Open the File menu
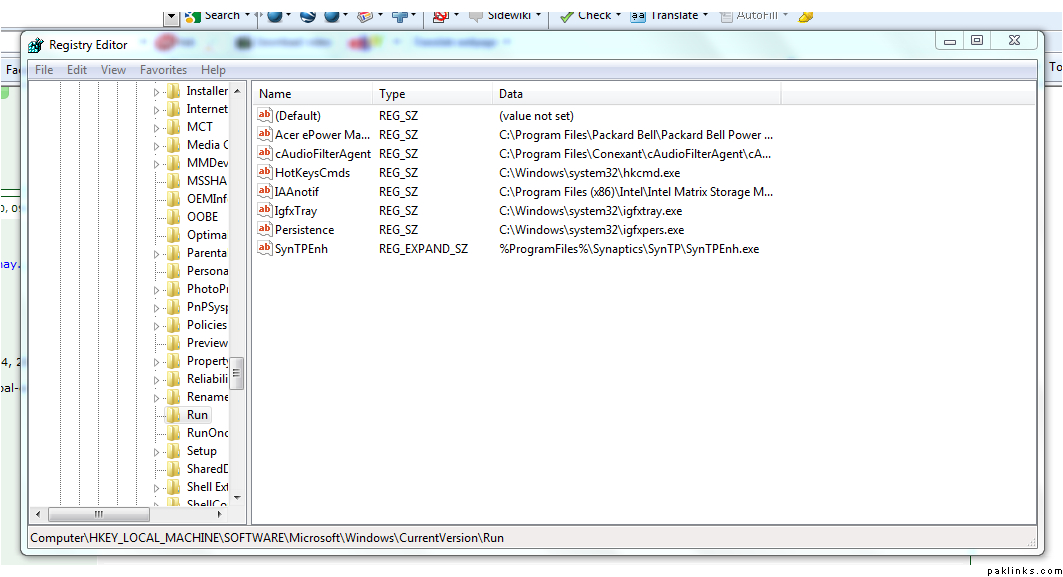 click(x=44, y=70)
